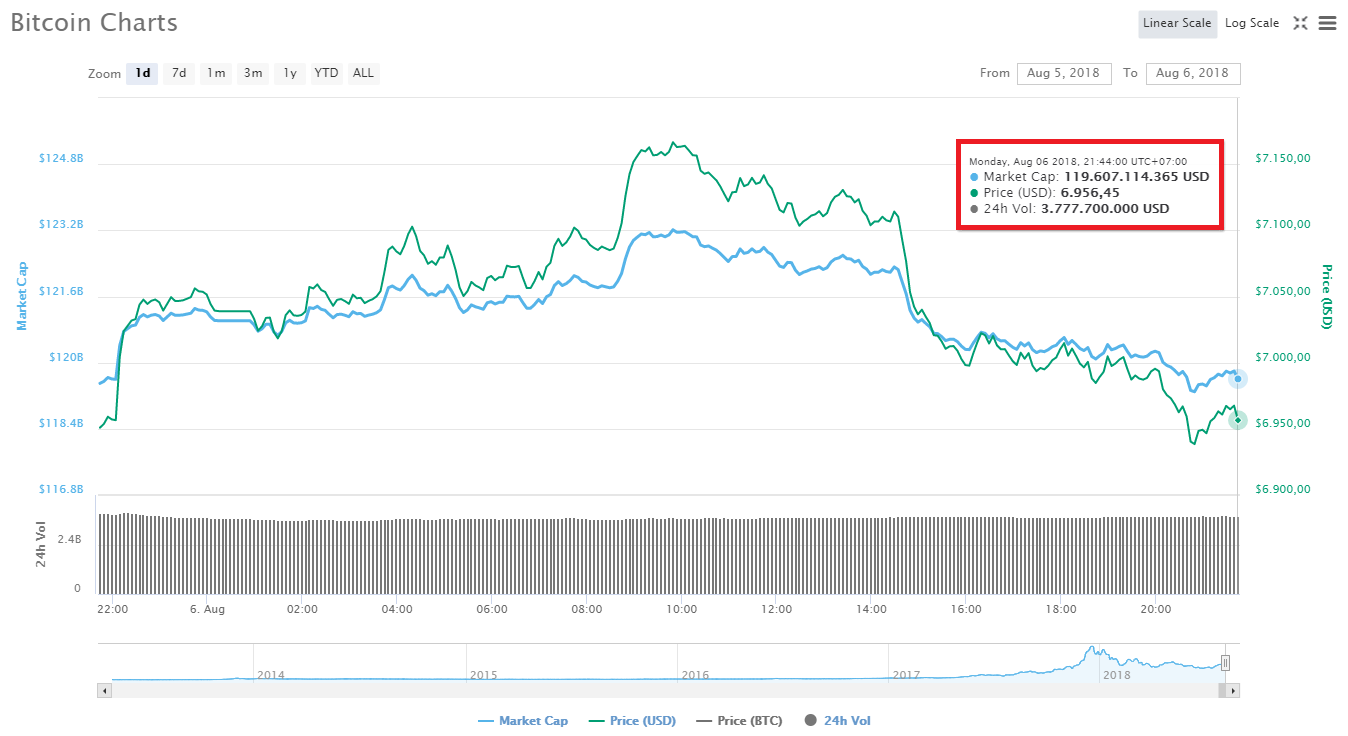Select Linear Scale mode
The height and width of the screenshot is (736, 1348).
pos(1177,23)
